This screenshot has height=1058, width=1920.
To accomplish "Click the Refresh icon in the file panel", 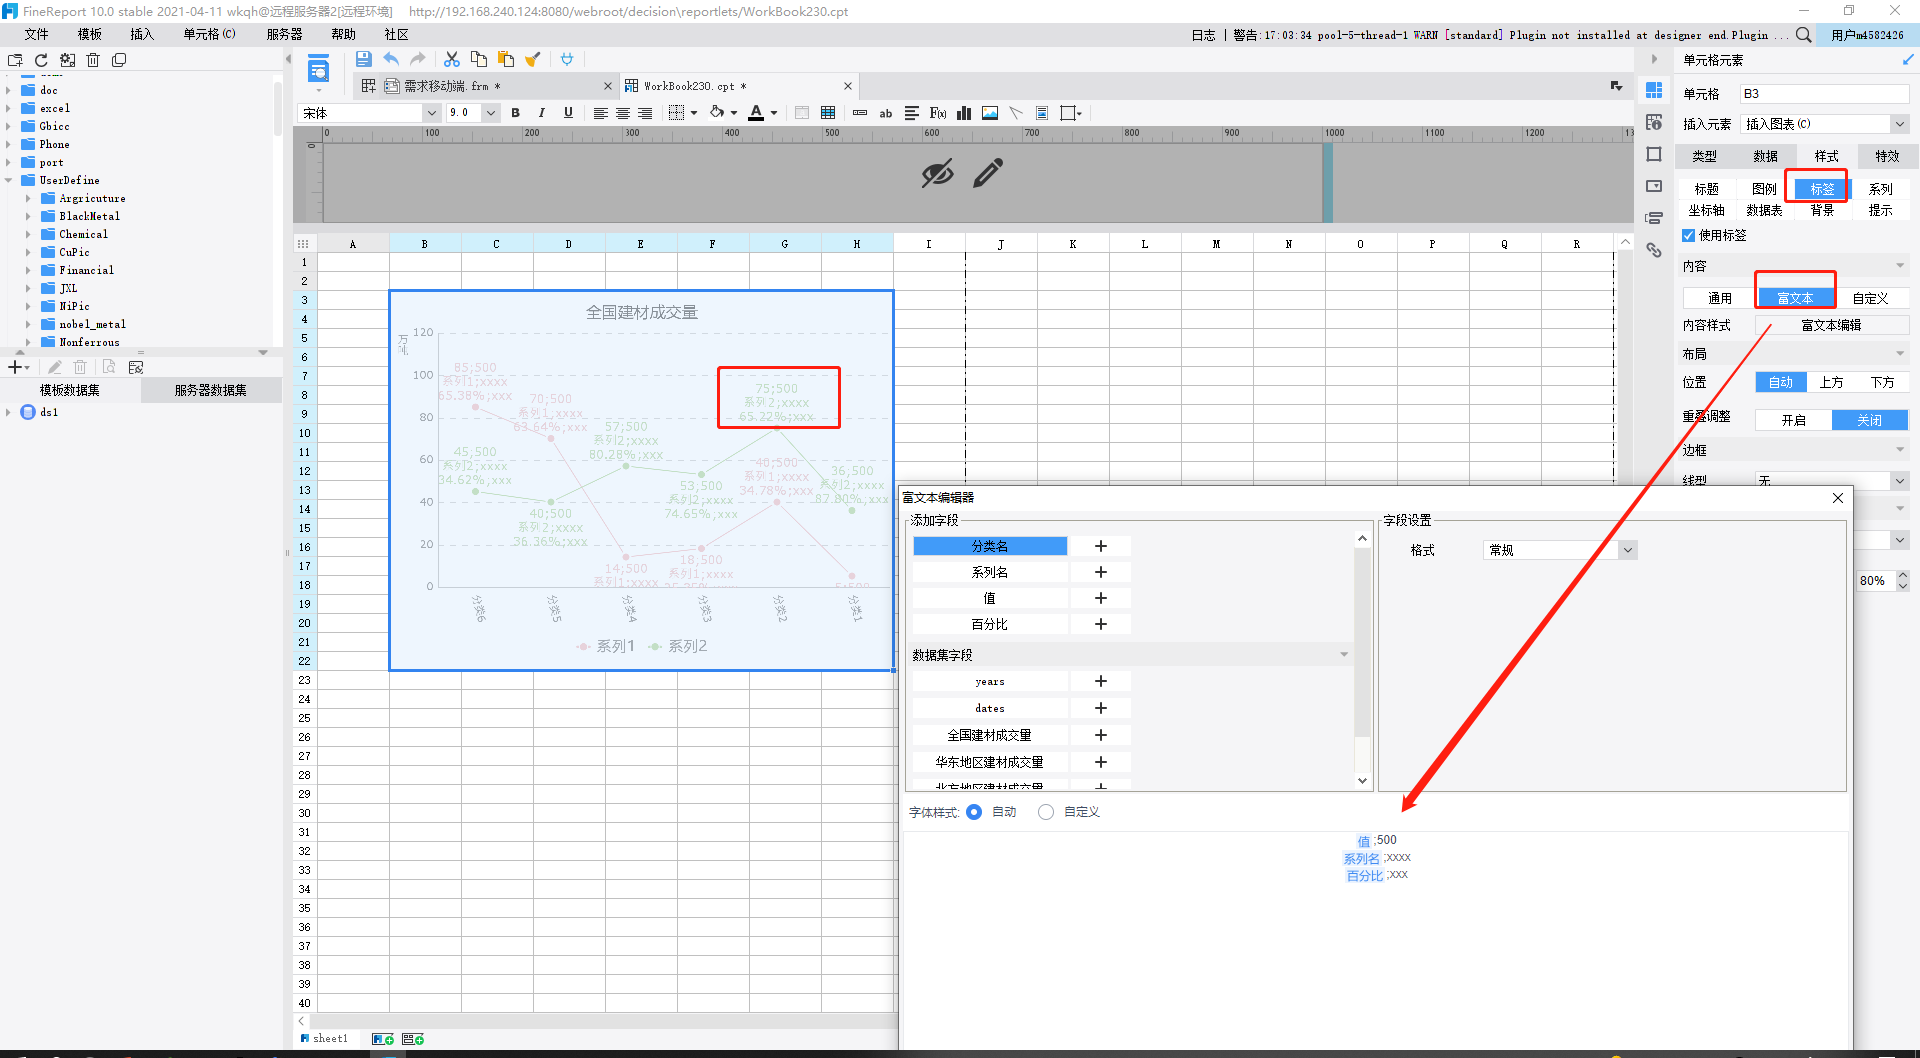I will 41,60.
